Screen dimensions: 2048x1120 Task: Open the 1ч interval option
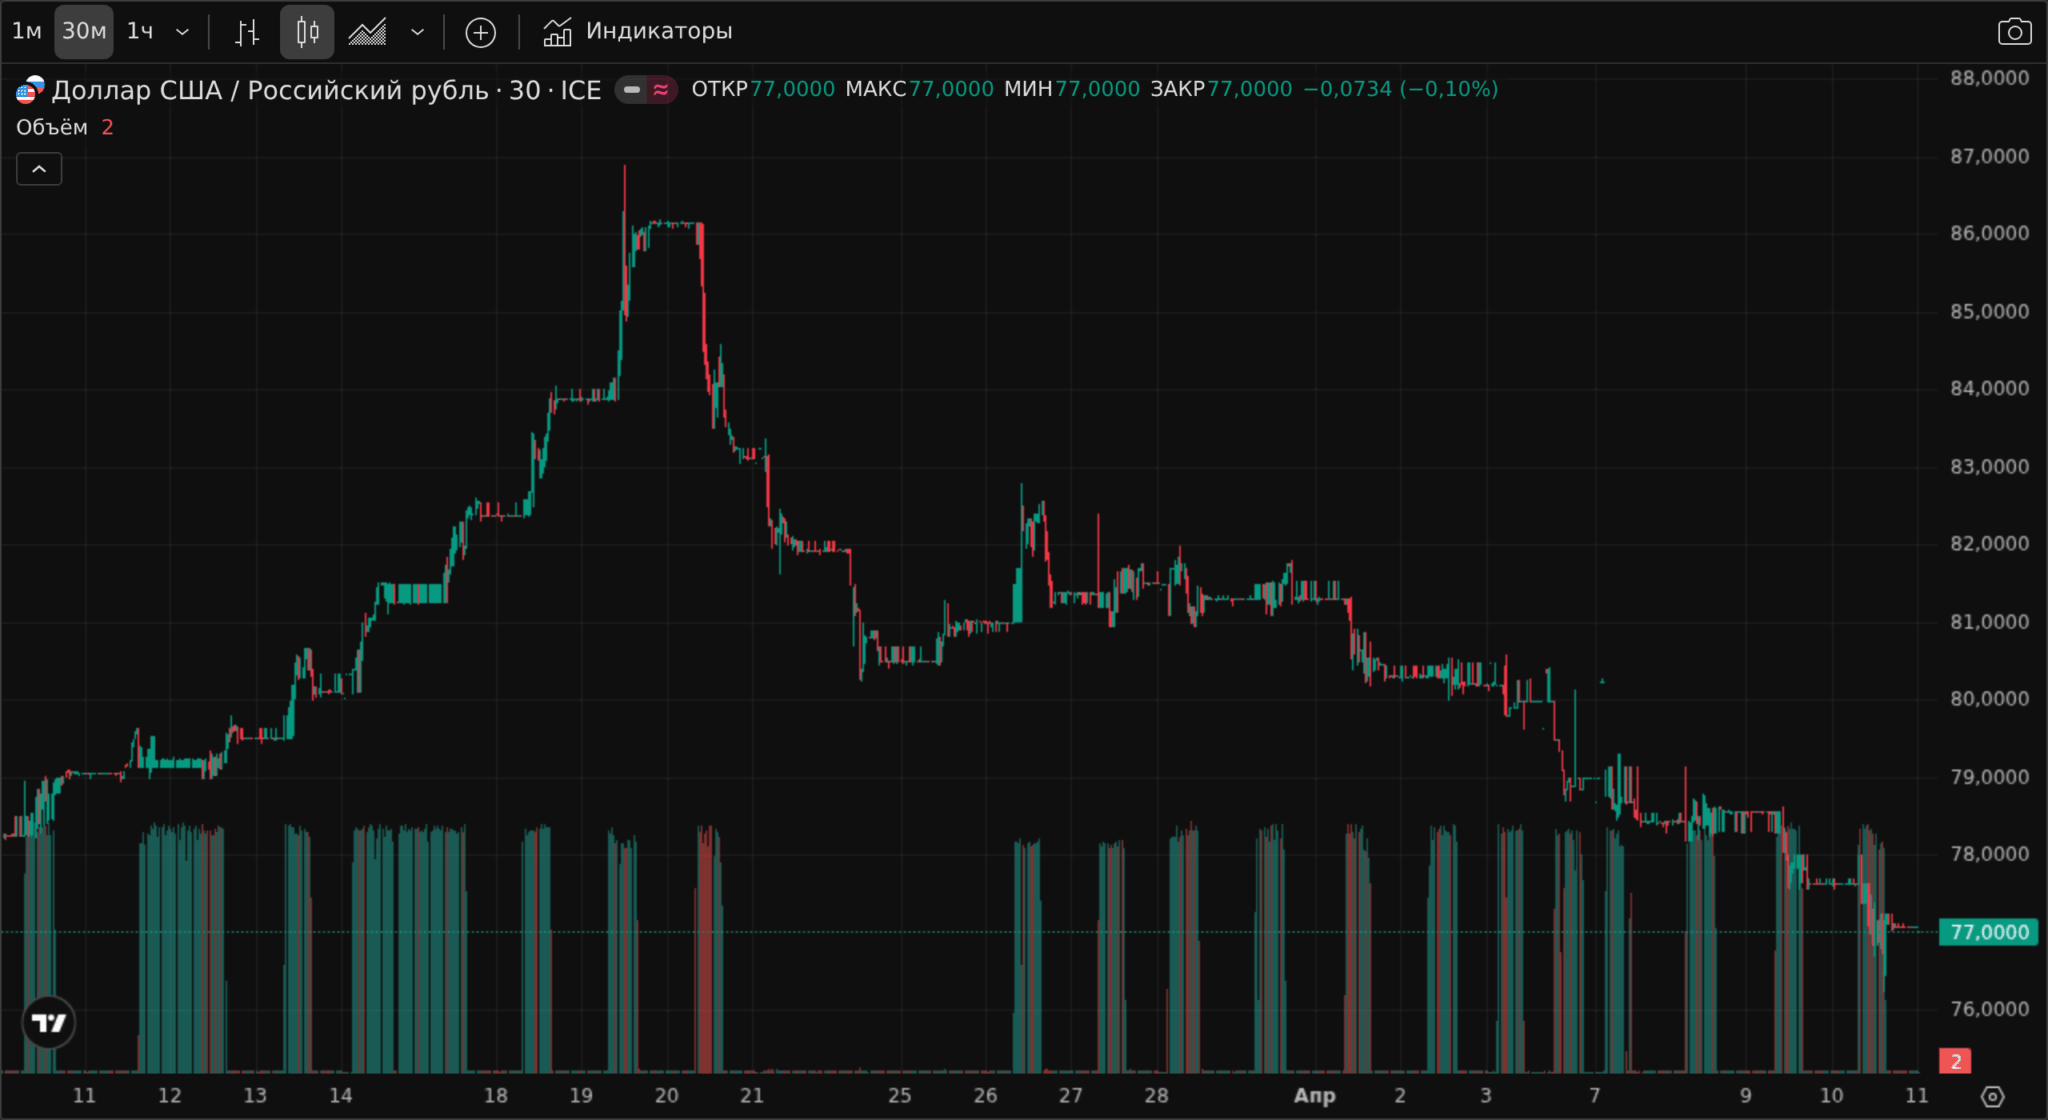coord(140,31)
